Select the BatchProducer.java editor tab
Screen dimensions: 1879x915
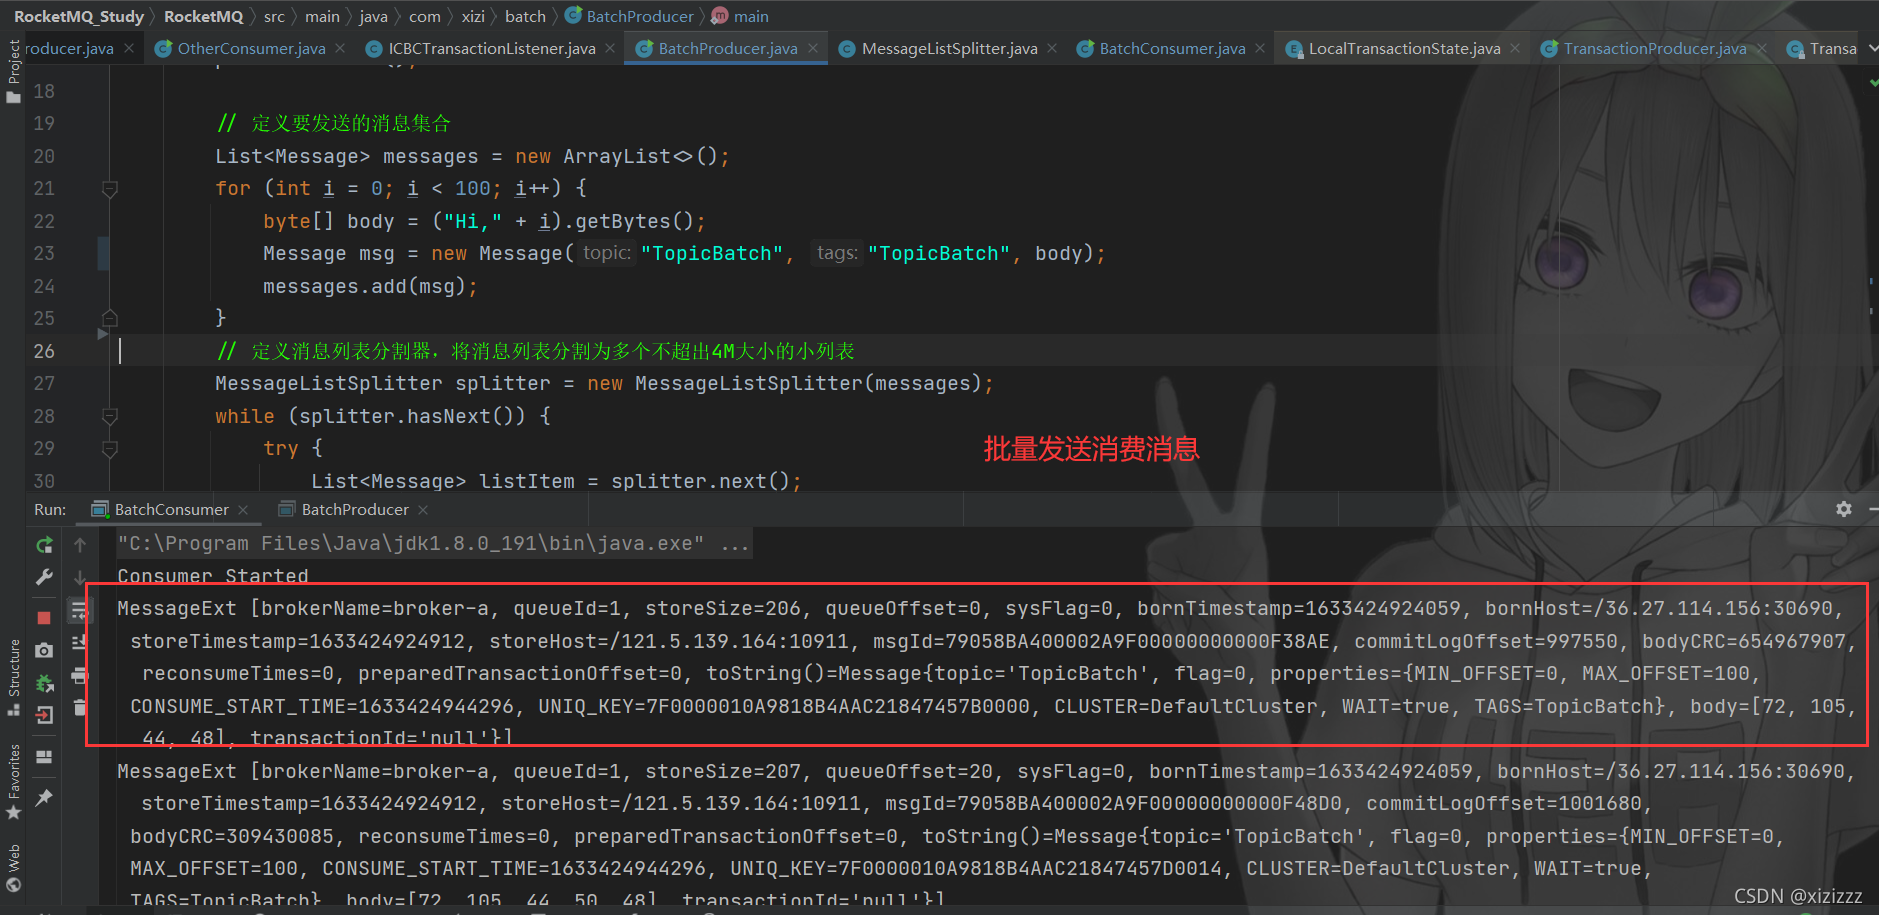click(x=728, y=48)
